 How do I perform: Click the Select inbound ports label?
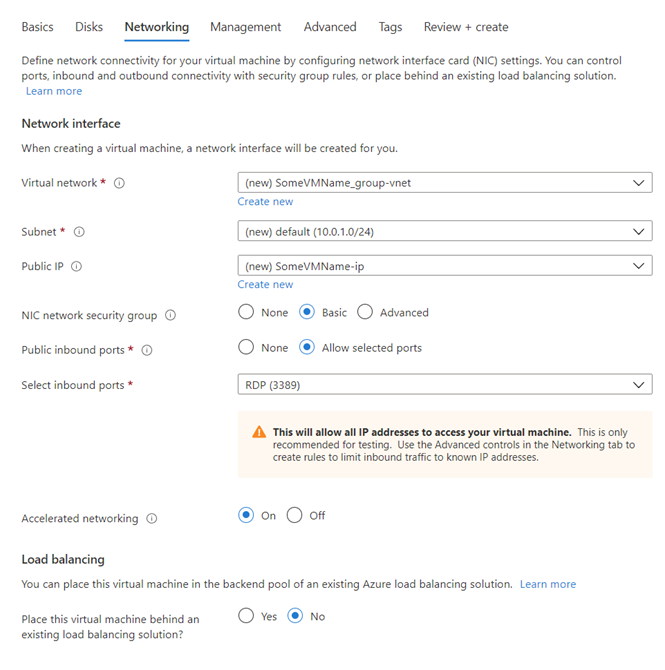[x=73, y=385]
